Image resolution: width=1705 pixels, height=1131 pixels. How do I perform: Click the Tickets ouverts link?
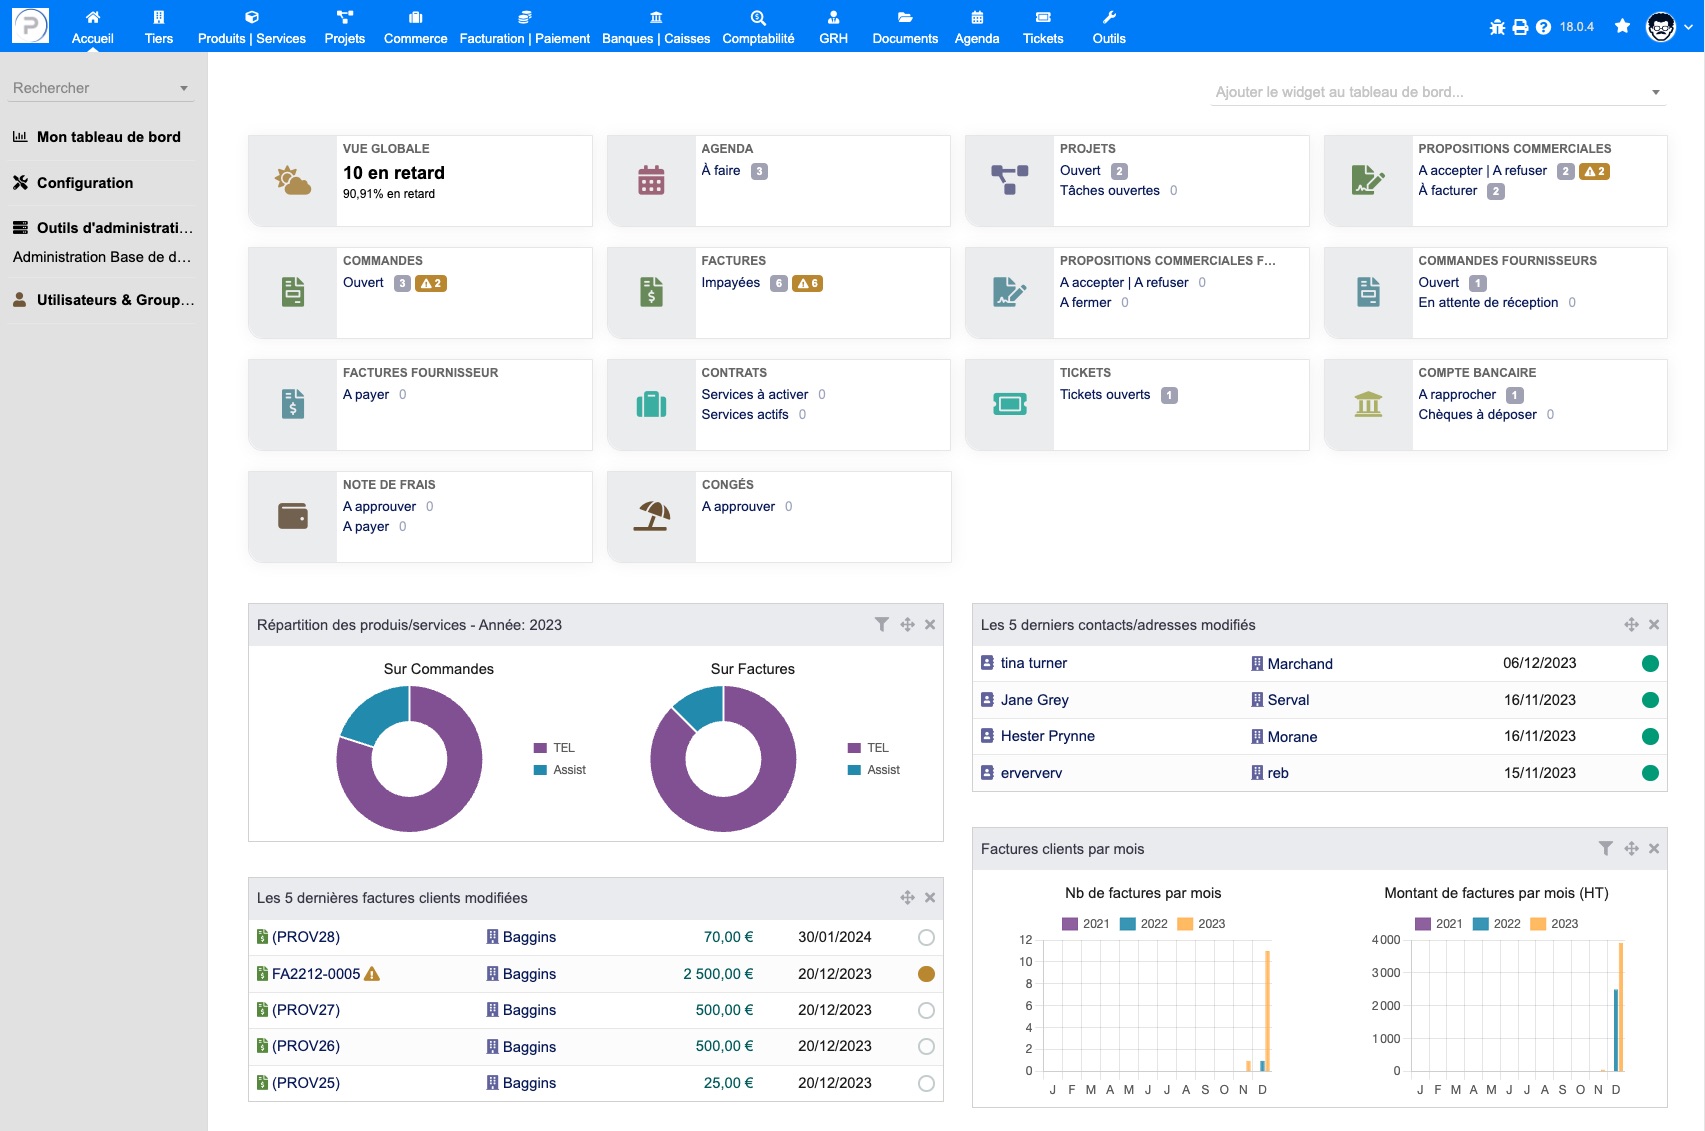click(1105, 395)
